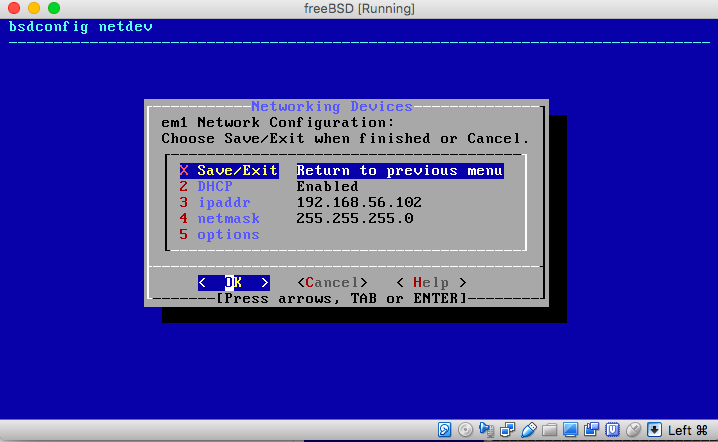The image size is (718, 442).
Task: Choose the netmask menu entry
Action: 220,218
